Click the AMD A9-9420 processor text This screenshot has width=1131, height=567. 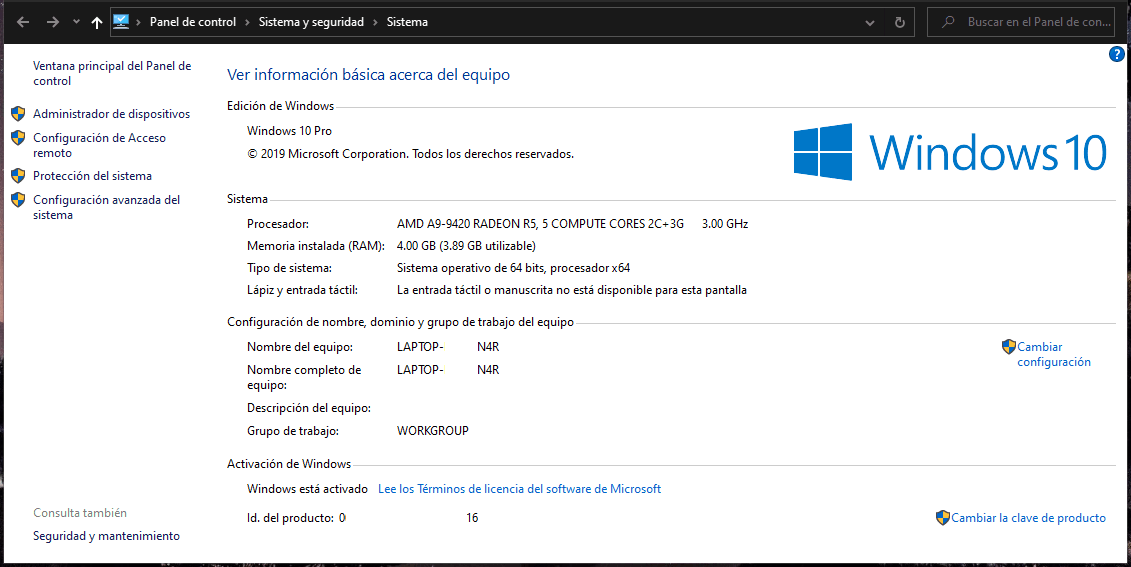pos(540,224)
